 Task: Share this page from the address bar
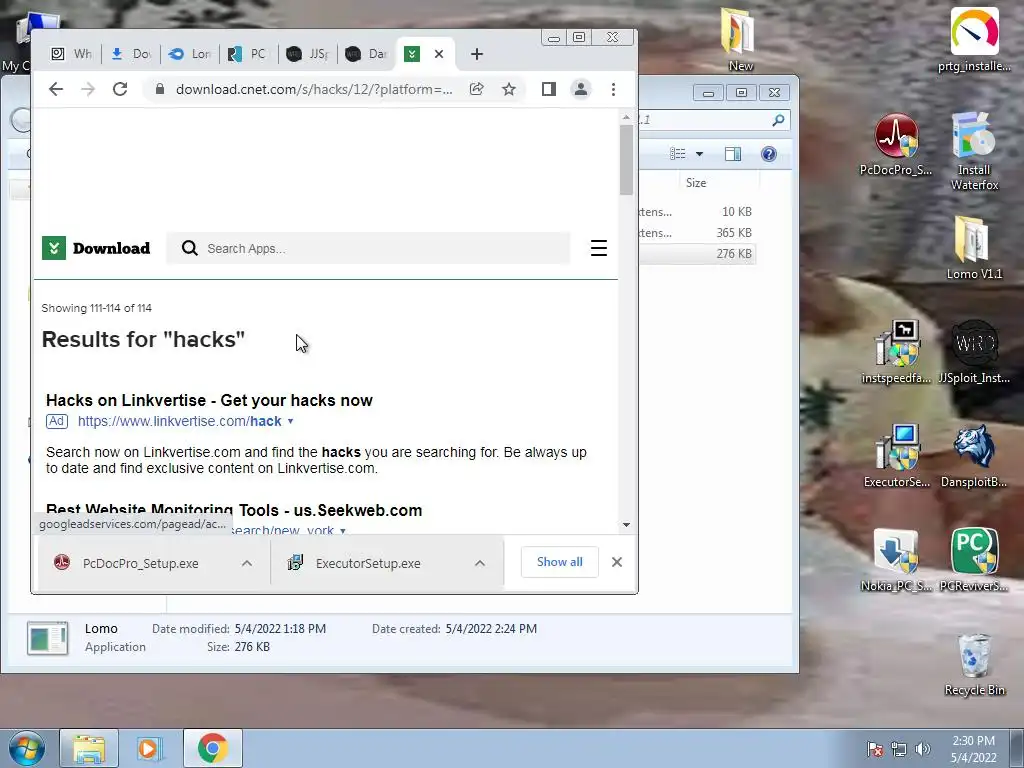point(477,89)
